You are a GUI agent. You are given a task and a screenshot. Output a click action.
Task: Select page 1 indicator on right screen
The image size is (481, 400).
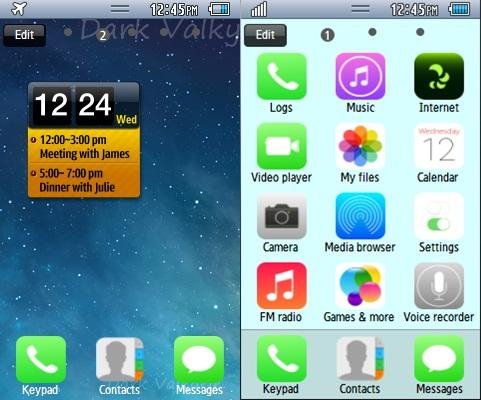327,35
